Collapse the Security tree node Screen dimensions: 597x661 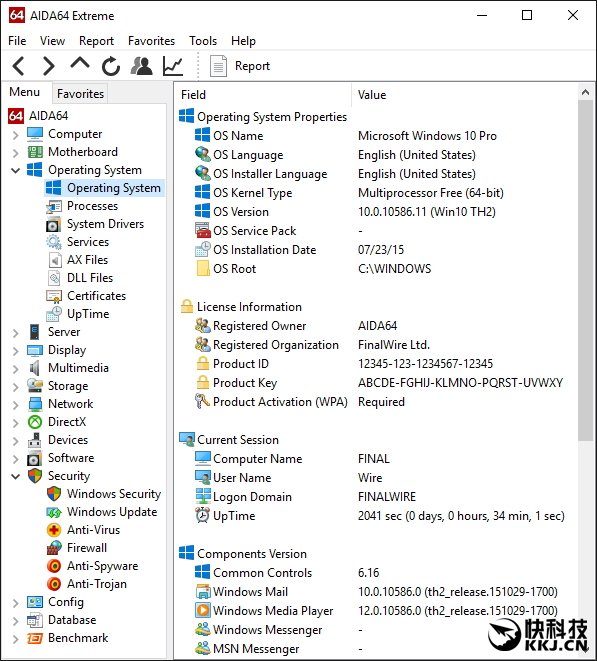coord(16,477)
